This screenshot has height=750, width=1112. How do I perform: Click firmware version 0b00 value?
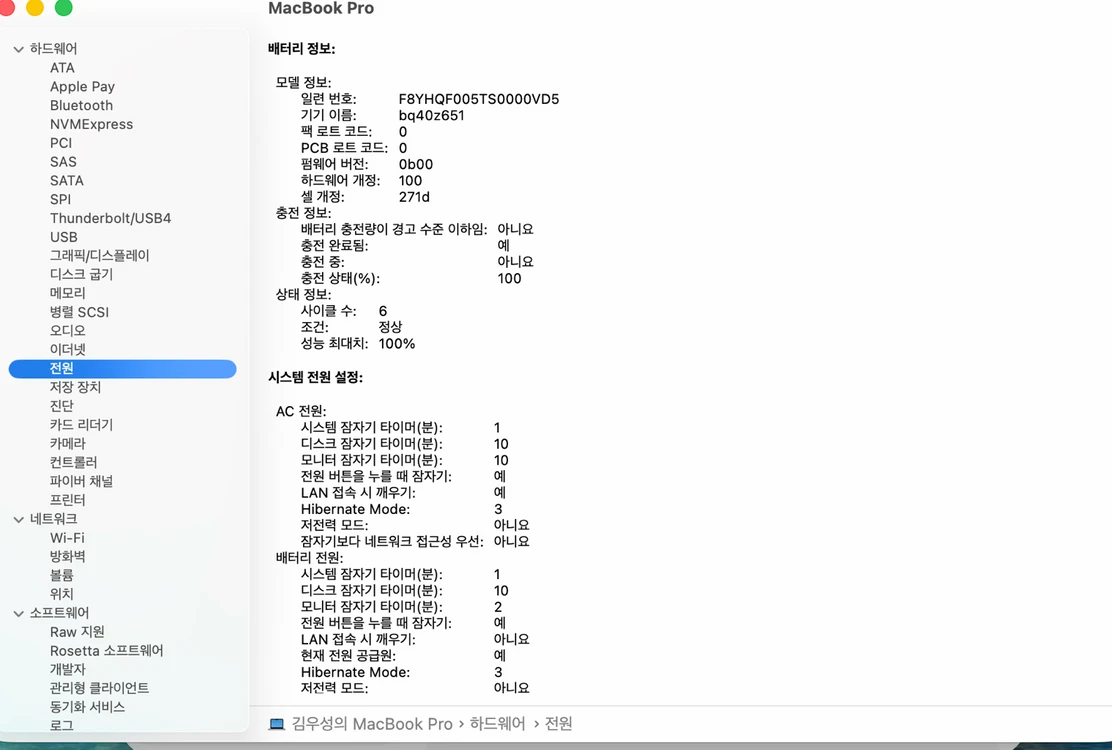tap(416, 164)
